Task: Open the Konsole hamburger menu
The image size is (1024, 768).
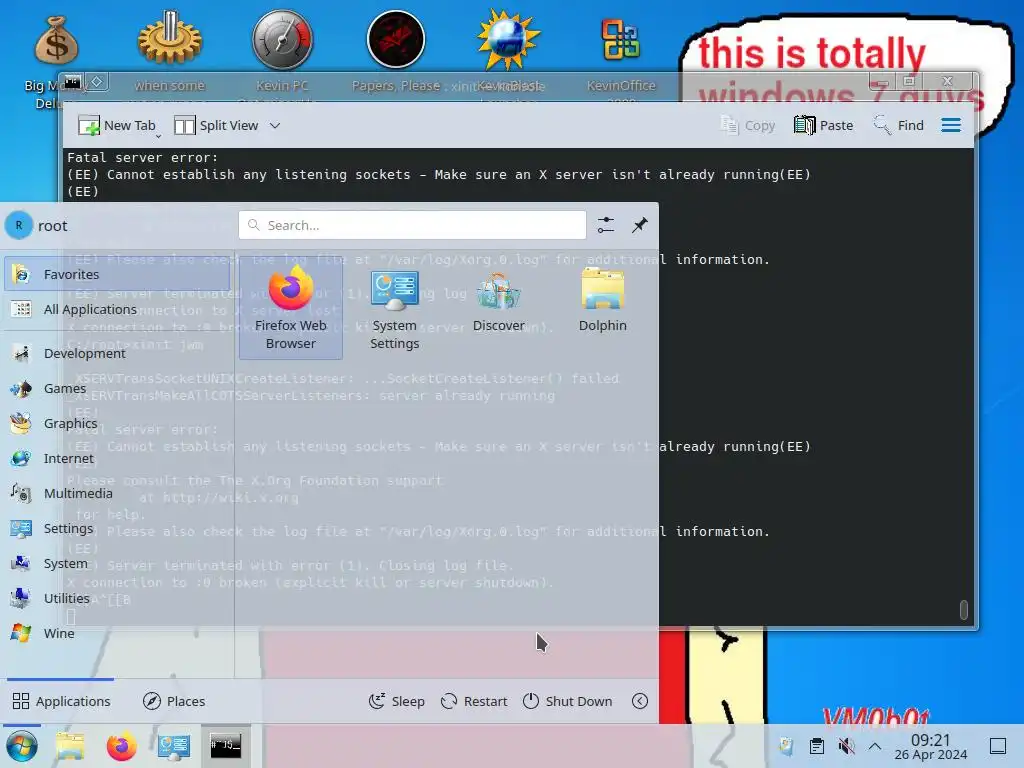Action: click(951, 125)
